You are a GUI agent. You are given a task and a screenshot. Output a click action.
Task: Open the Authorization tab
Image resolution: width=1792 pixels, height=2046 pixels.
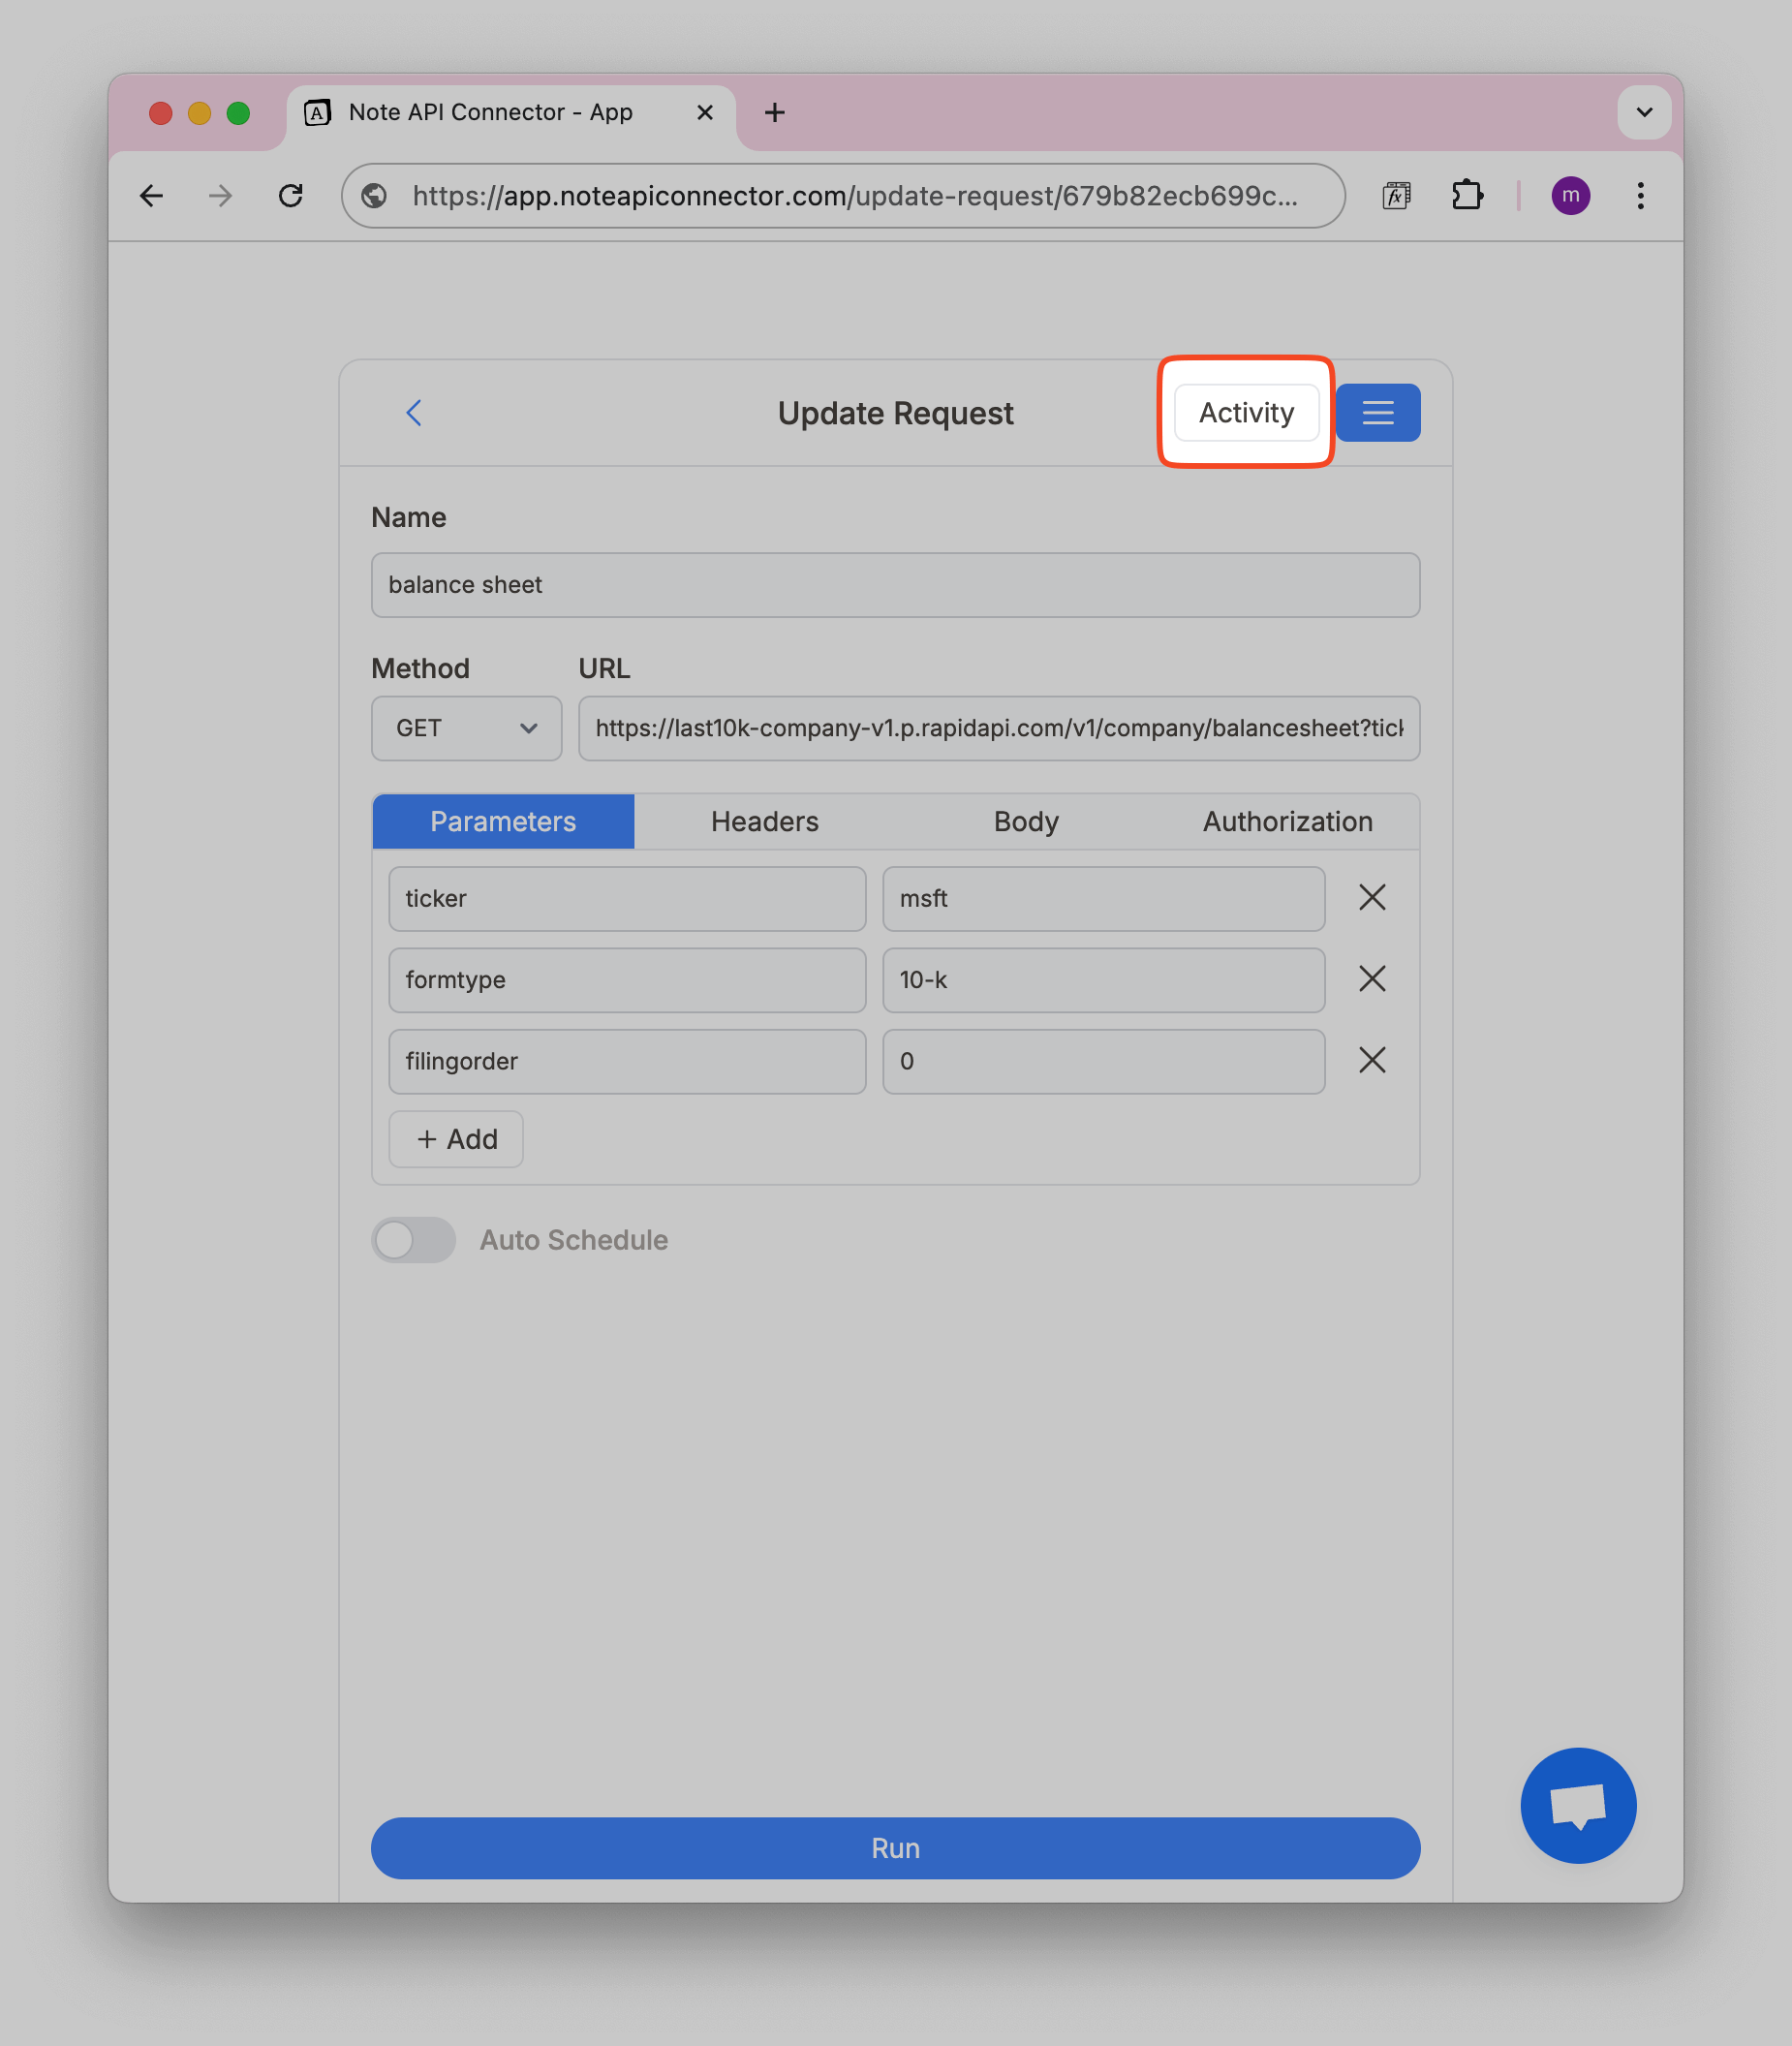1287,821
